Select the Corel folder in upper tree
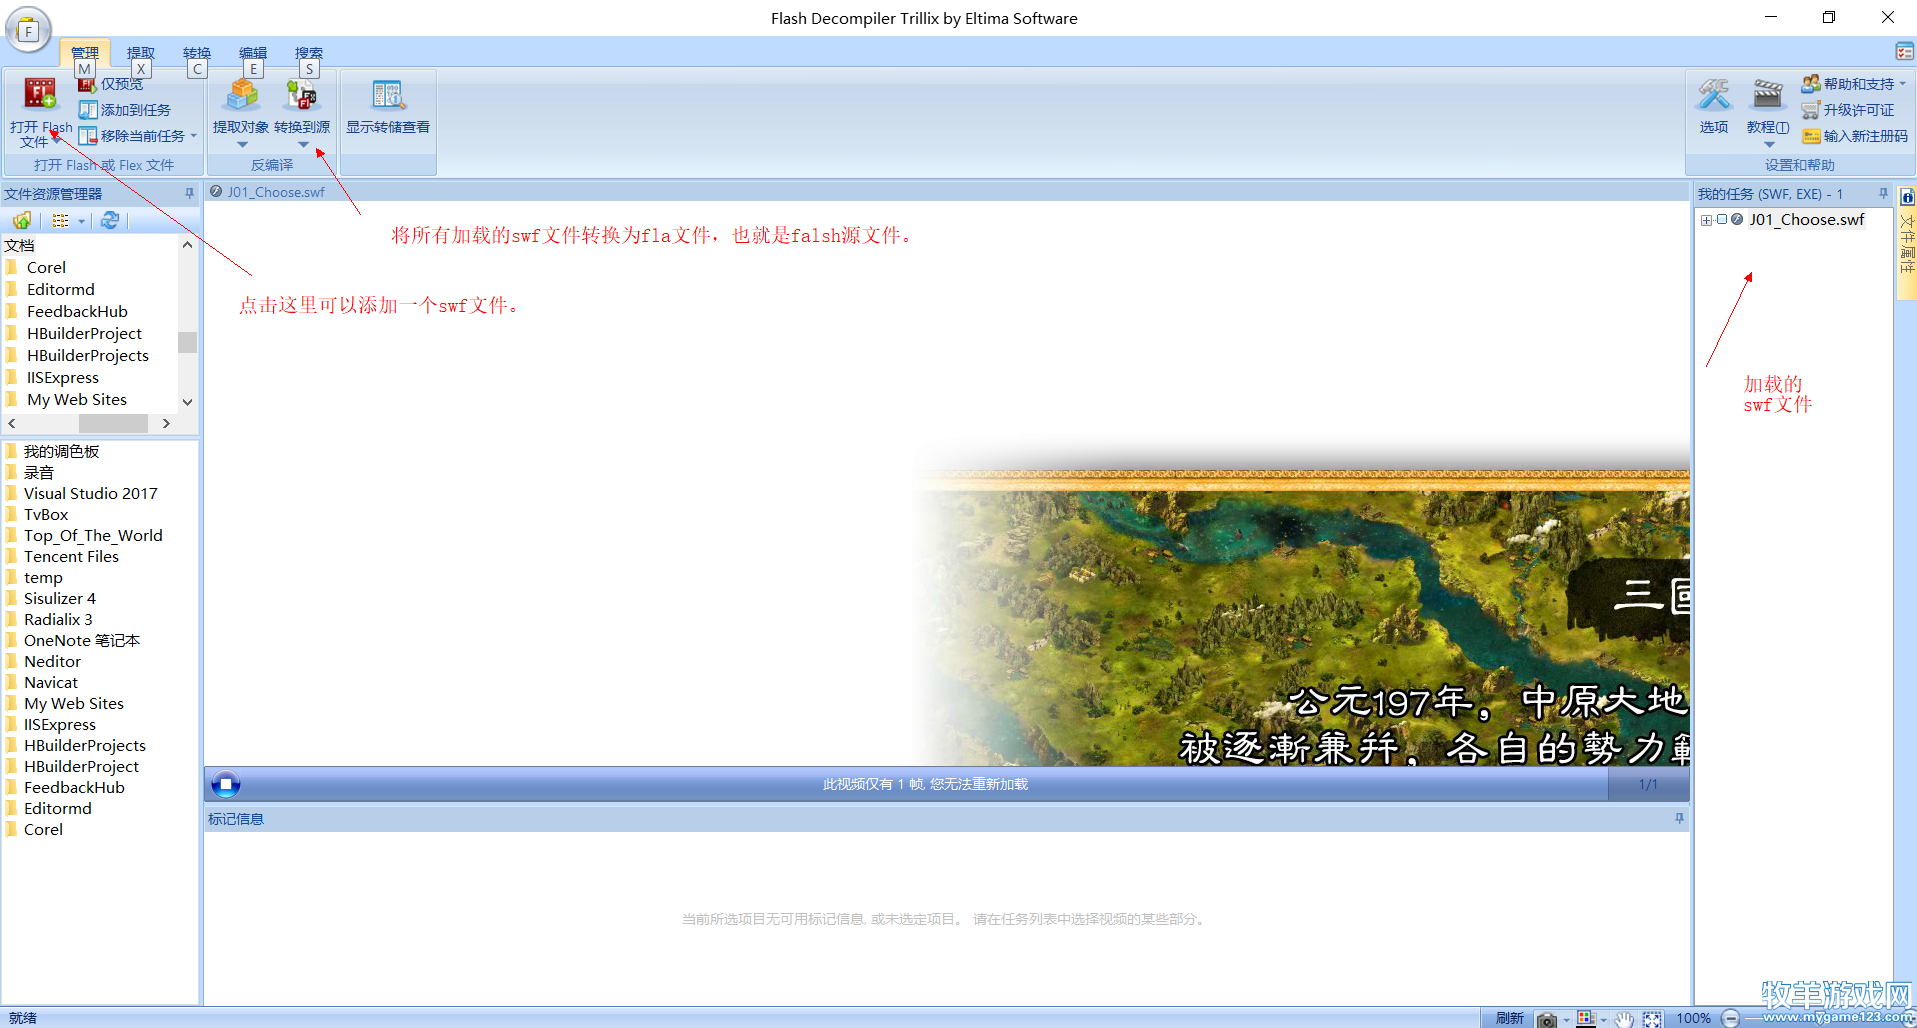 [46, 268]
